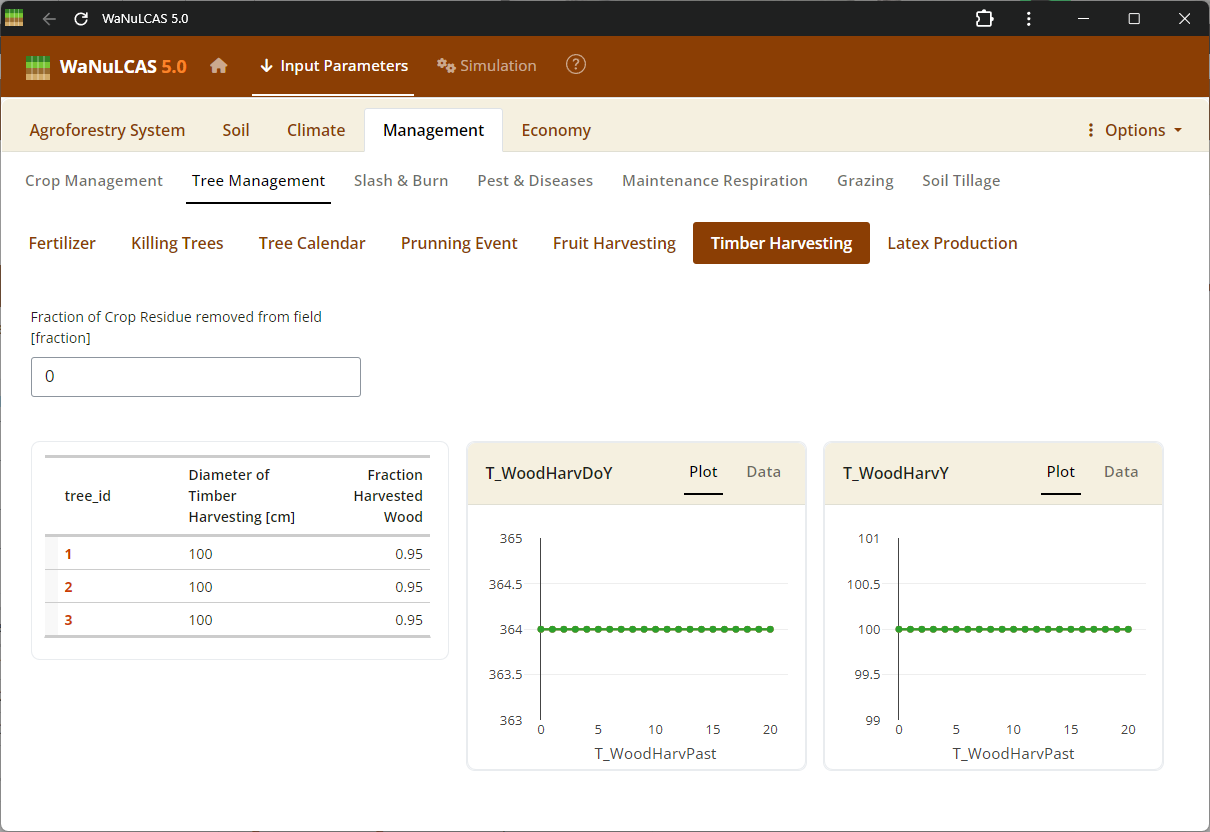The height and width of the screenshot is (832, 1210).
Task: Click first data point on T_WoodHarvDoY plot
Action: point(541,629)
